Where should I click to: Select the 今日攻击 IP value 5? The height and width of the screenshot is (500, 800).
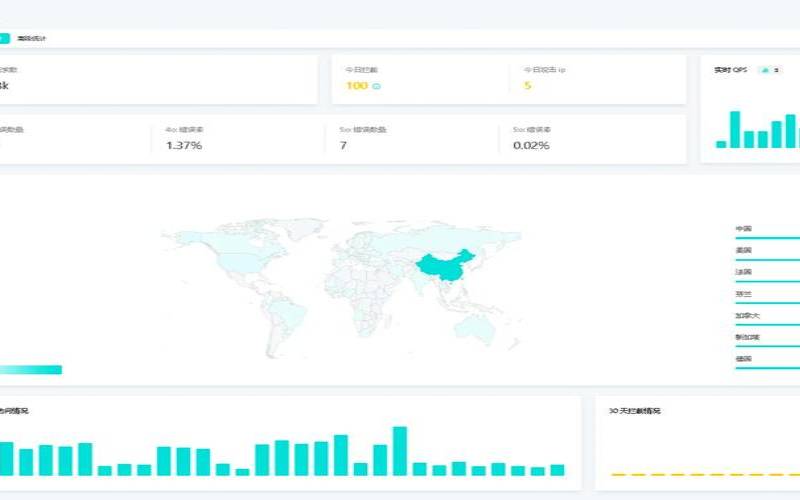coord(528,86)
